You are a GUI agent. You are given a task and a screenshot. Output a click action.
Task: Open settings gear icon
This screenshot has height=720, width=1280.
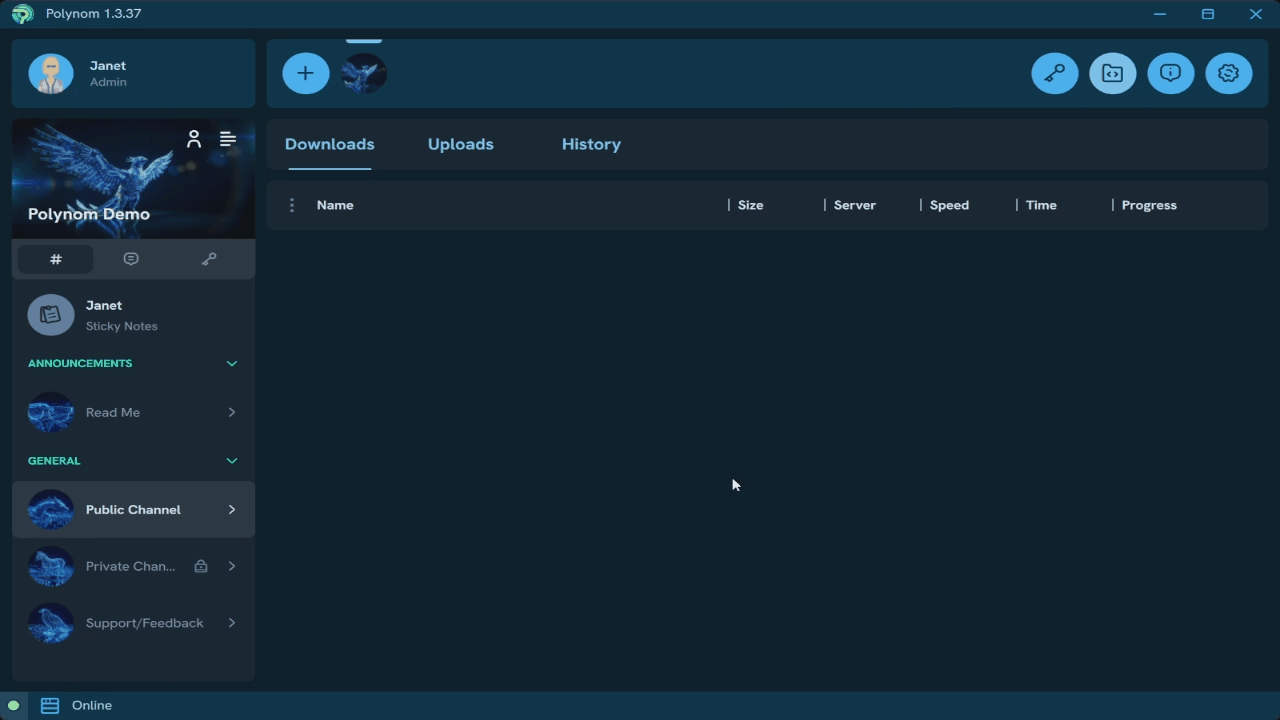[1228, 73]
